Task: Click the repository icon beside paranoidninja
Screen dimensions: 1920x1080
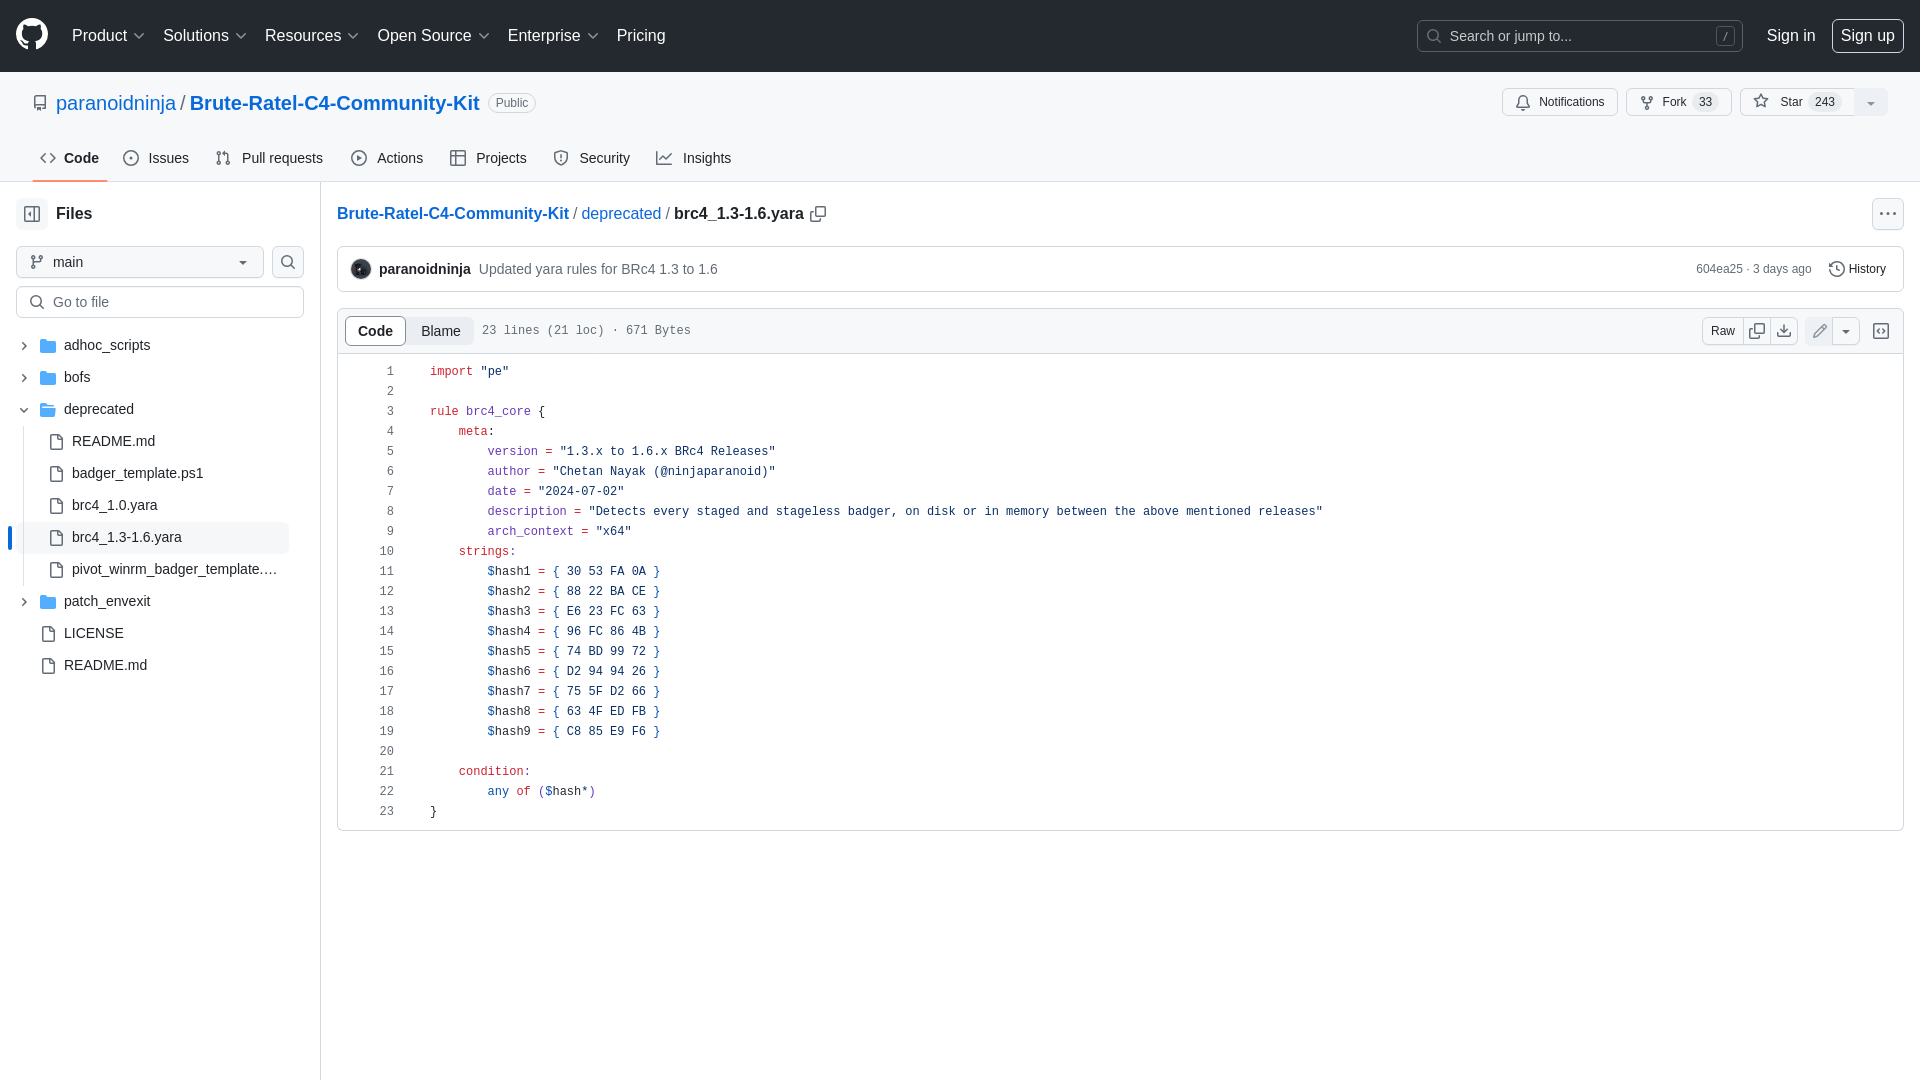Action: click(x=40, y=103)
